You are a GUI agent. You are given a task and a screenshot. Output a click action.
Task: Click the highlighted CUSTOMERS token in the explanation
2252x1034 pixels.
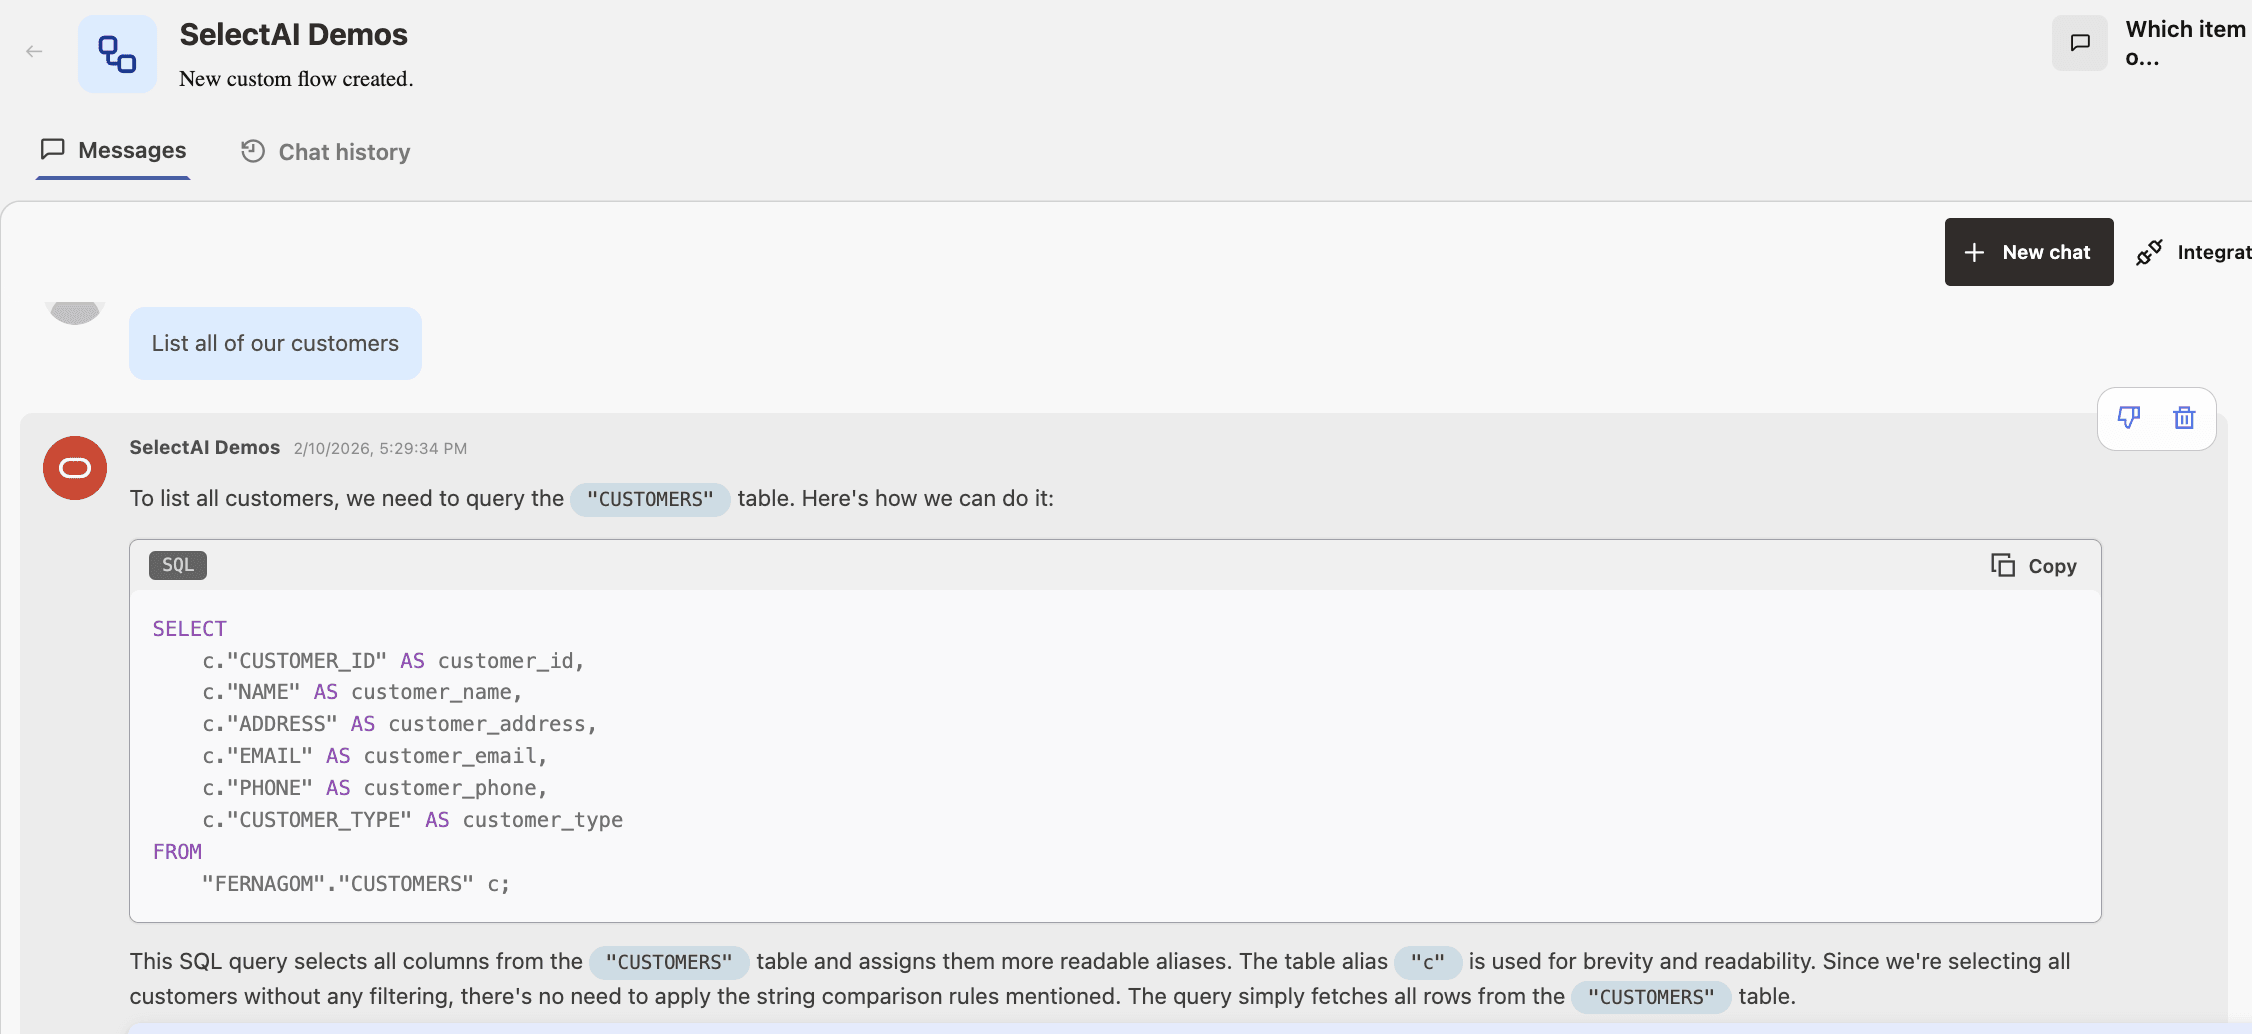coord(669,962)
